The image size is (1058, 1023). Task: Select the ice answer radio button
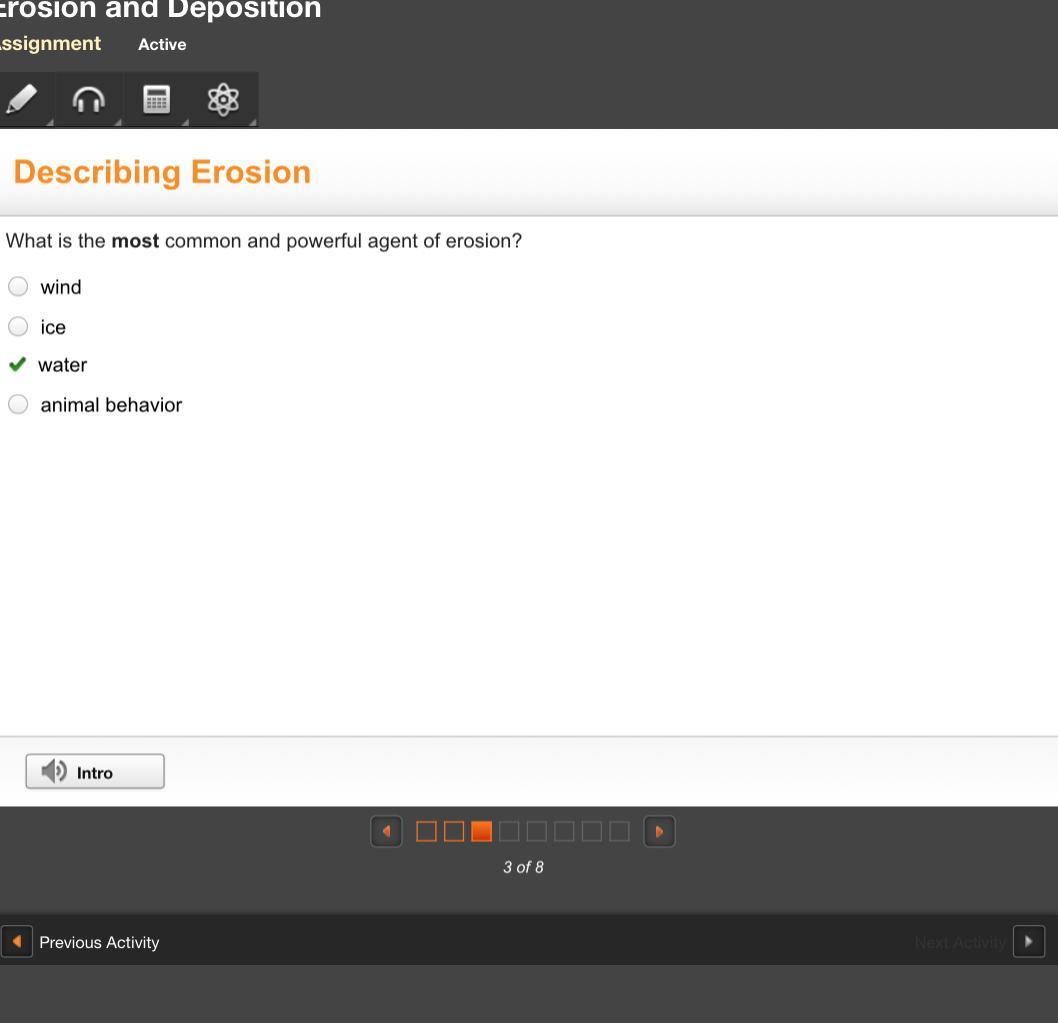(x=18, y=326)
